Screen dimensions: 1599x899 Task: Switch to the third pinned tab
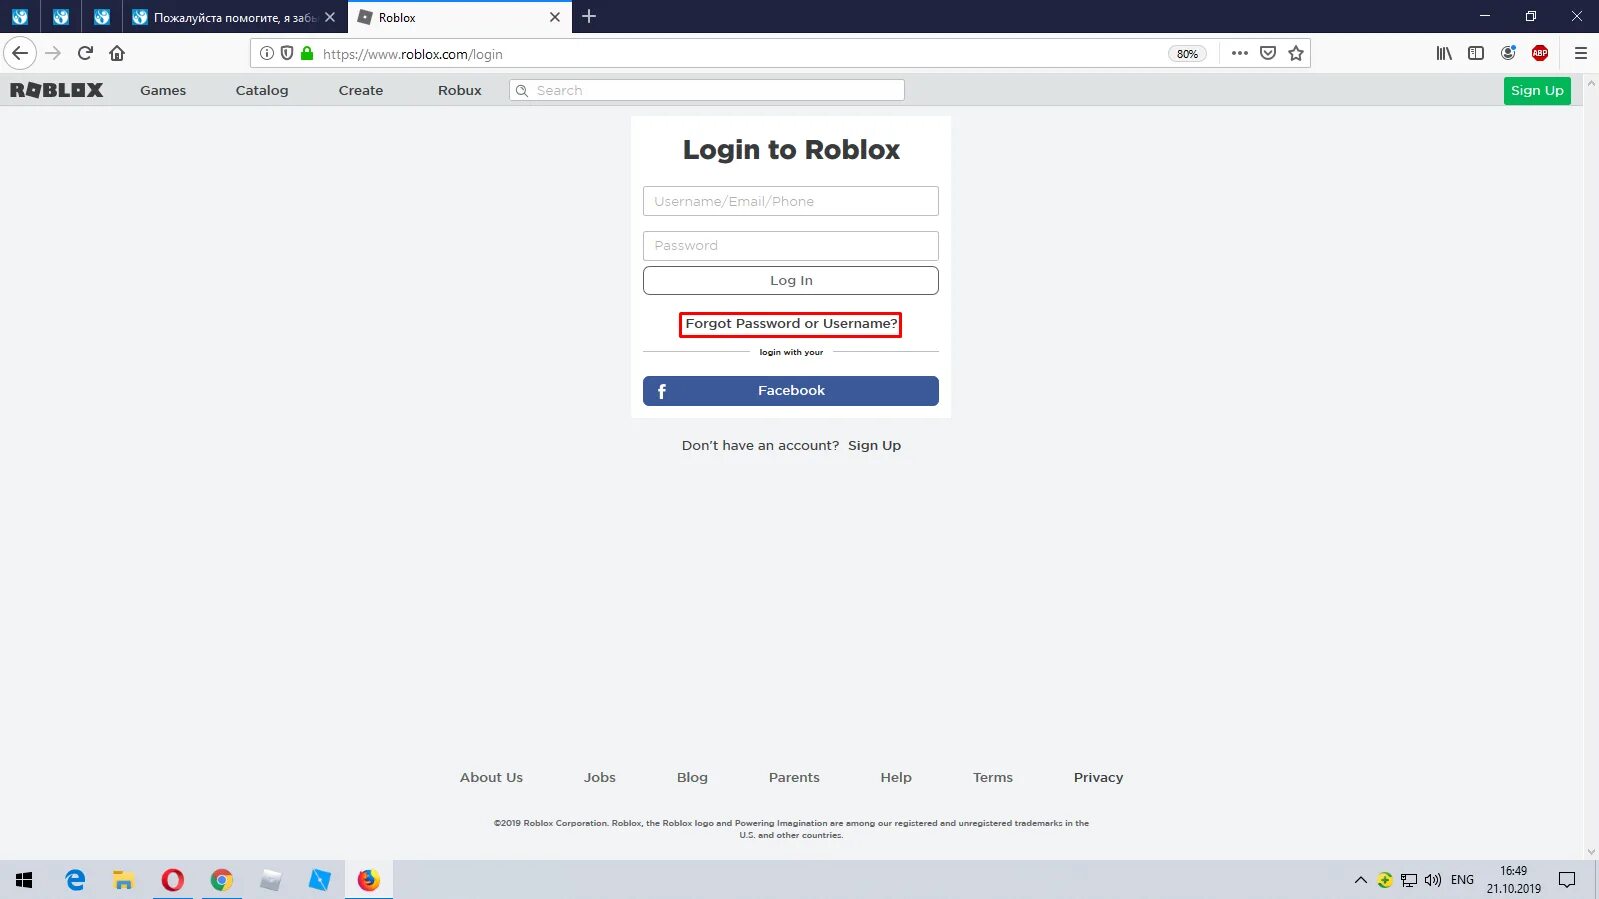[102, 17]
